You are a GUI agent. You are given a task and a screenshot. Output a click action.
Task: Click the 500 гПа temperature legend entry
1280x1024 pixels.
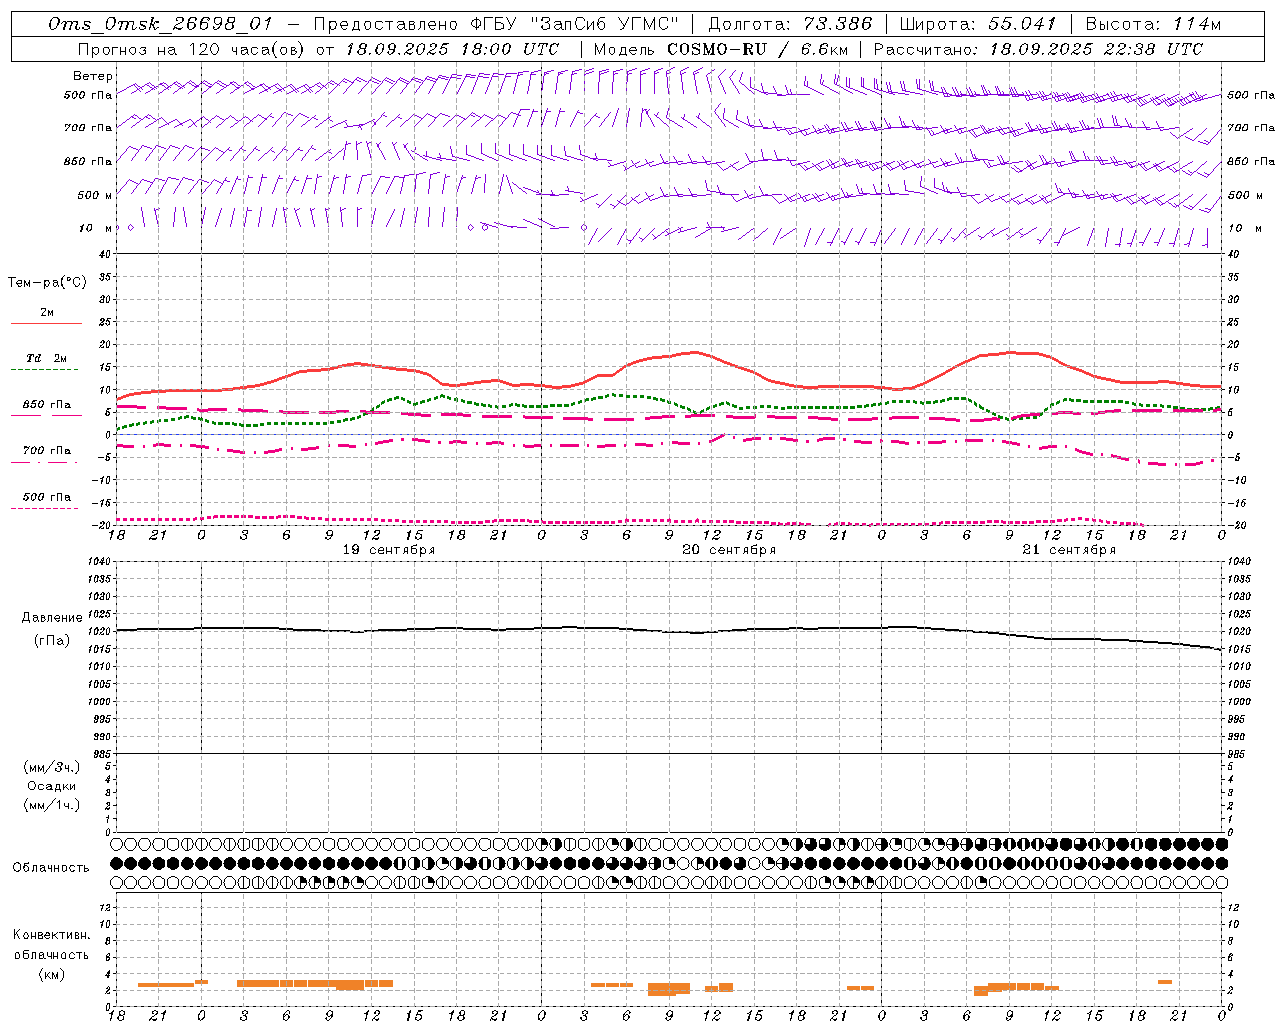pyautogui.click(x=47, y=497)
